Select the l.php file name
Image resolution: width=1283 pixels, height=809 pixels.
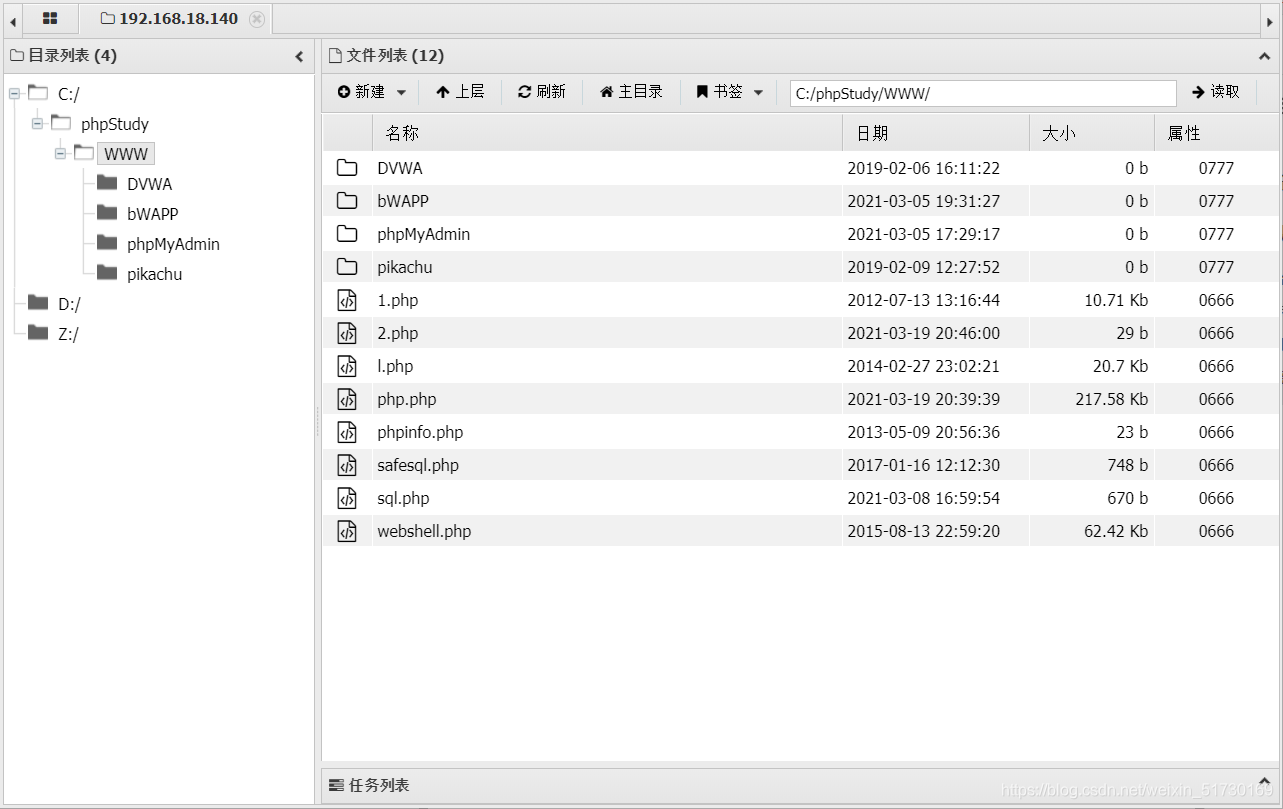click(x=395, y=366)
